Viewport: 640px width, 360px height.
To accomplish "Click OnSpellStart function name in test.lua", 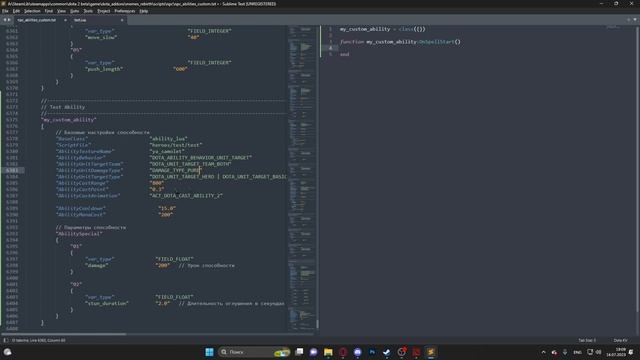I will point(436,42).
